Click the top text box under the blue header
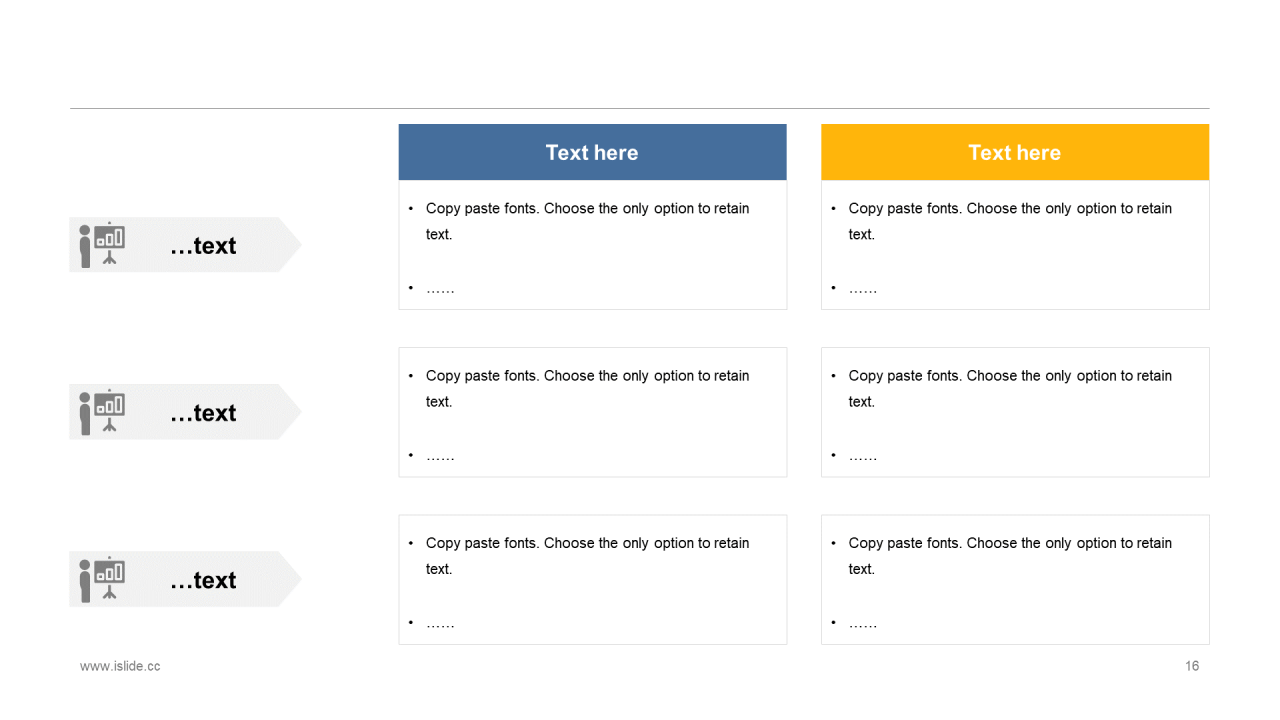 pyautogui.click(x=592, y=245)
